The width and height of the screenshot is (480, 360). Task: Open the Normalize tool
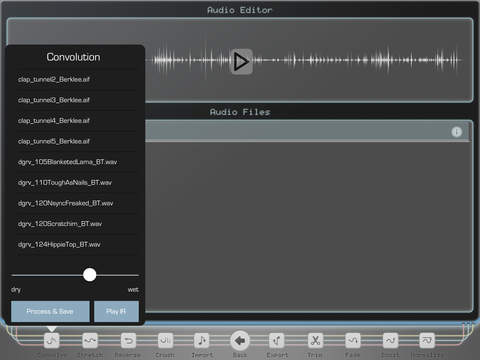(x=427, y=341)
